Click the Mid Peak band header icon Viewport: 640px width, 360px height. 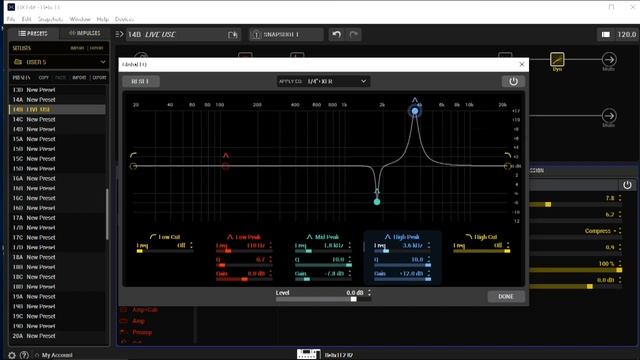coord(309,237)
